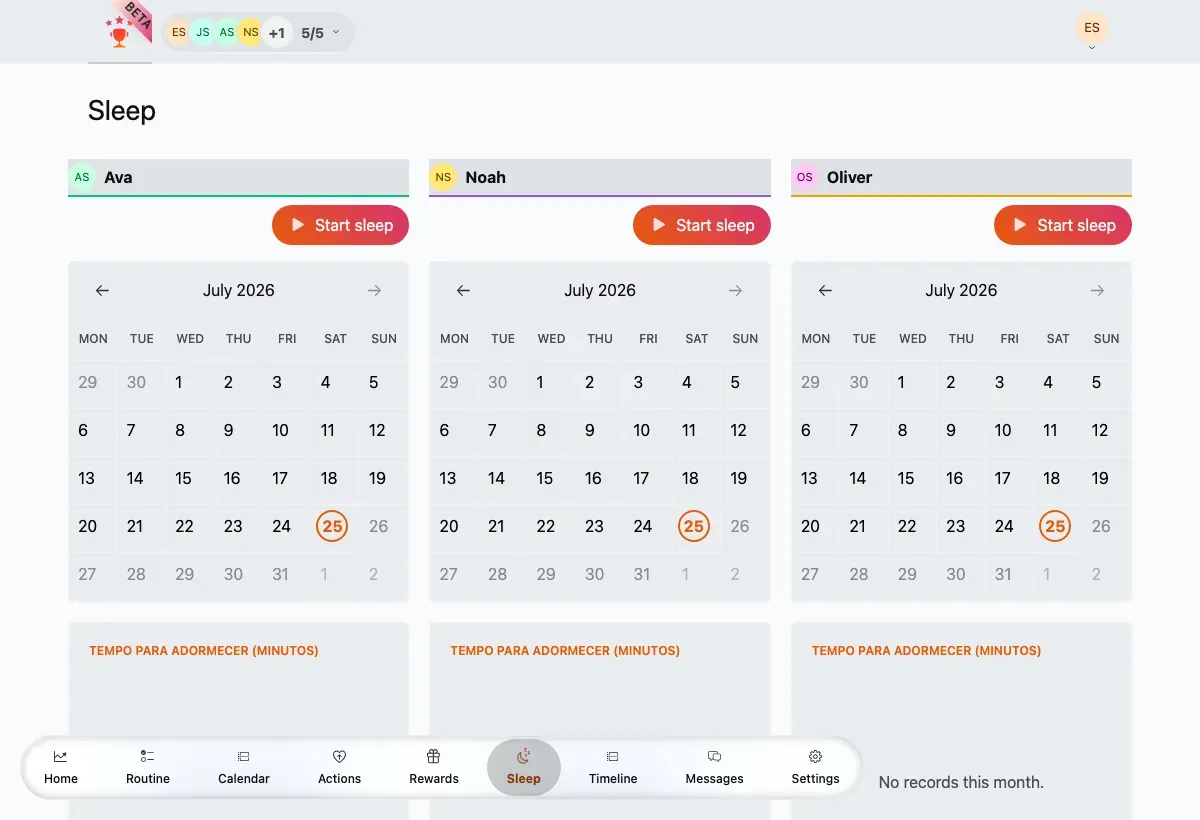Open the Settings tab
The width and height of the screenshot is (1200, 820).
tap(816, 768)
